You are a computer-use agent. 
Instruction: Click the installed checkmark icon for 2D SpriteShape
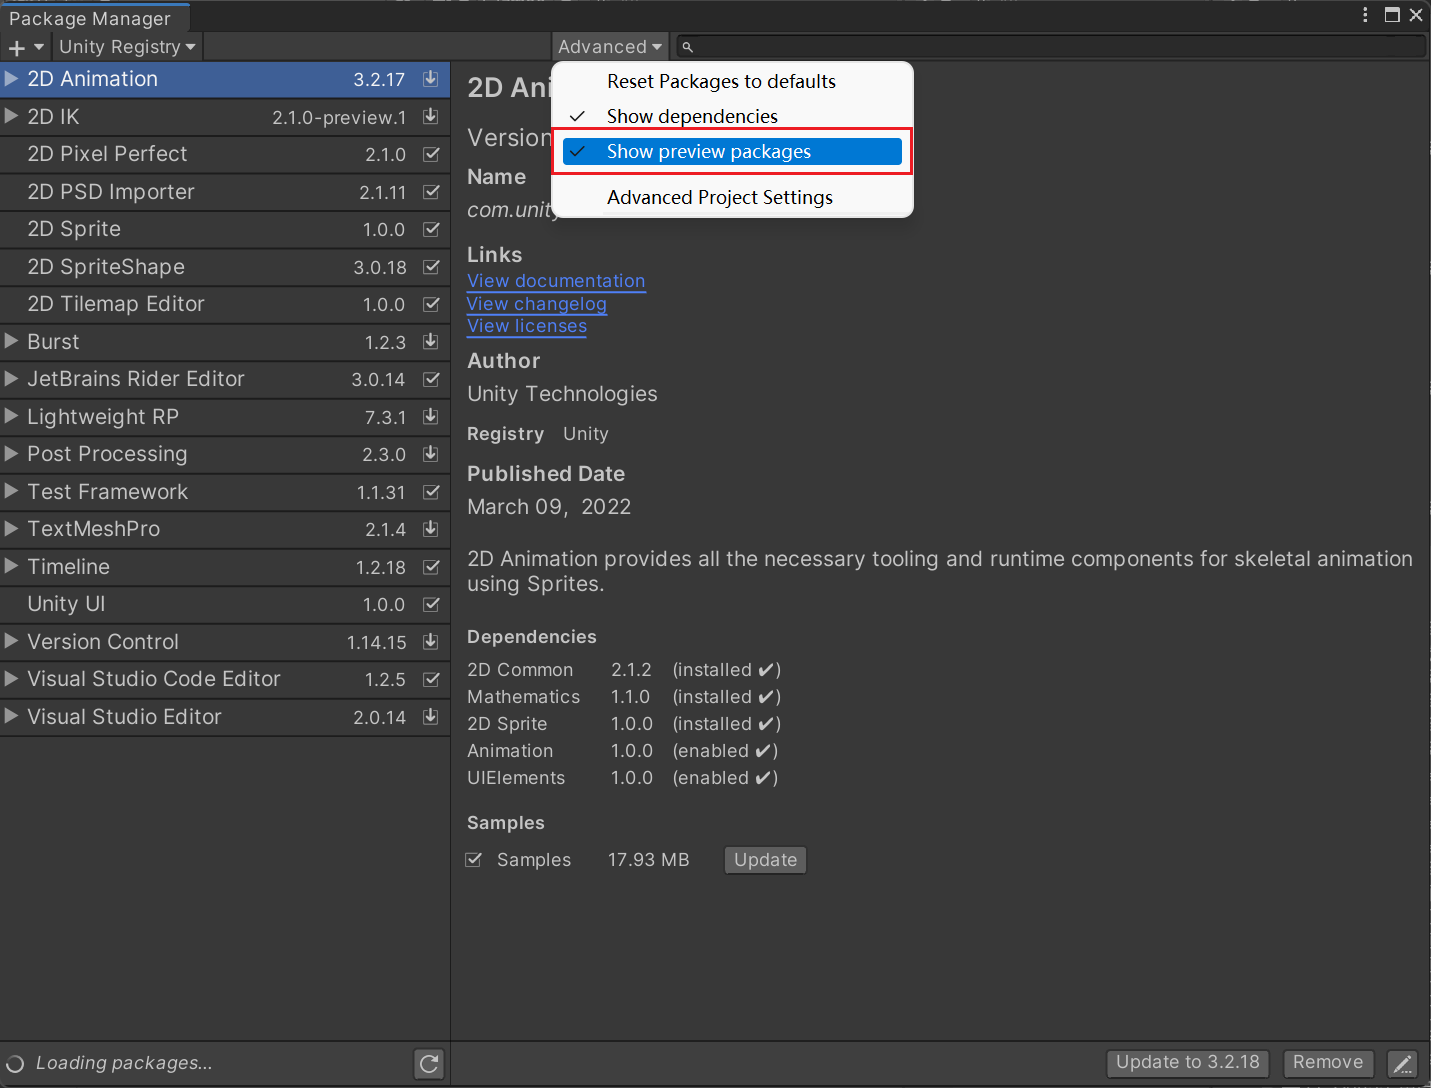click(431, 267)
